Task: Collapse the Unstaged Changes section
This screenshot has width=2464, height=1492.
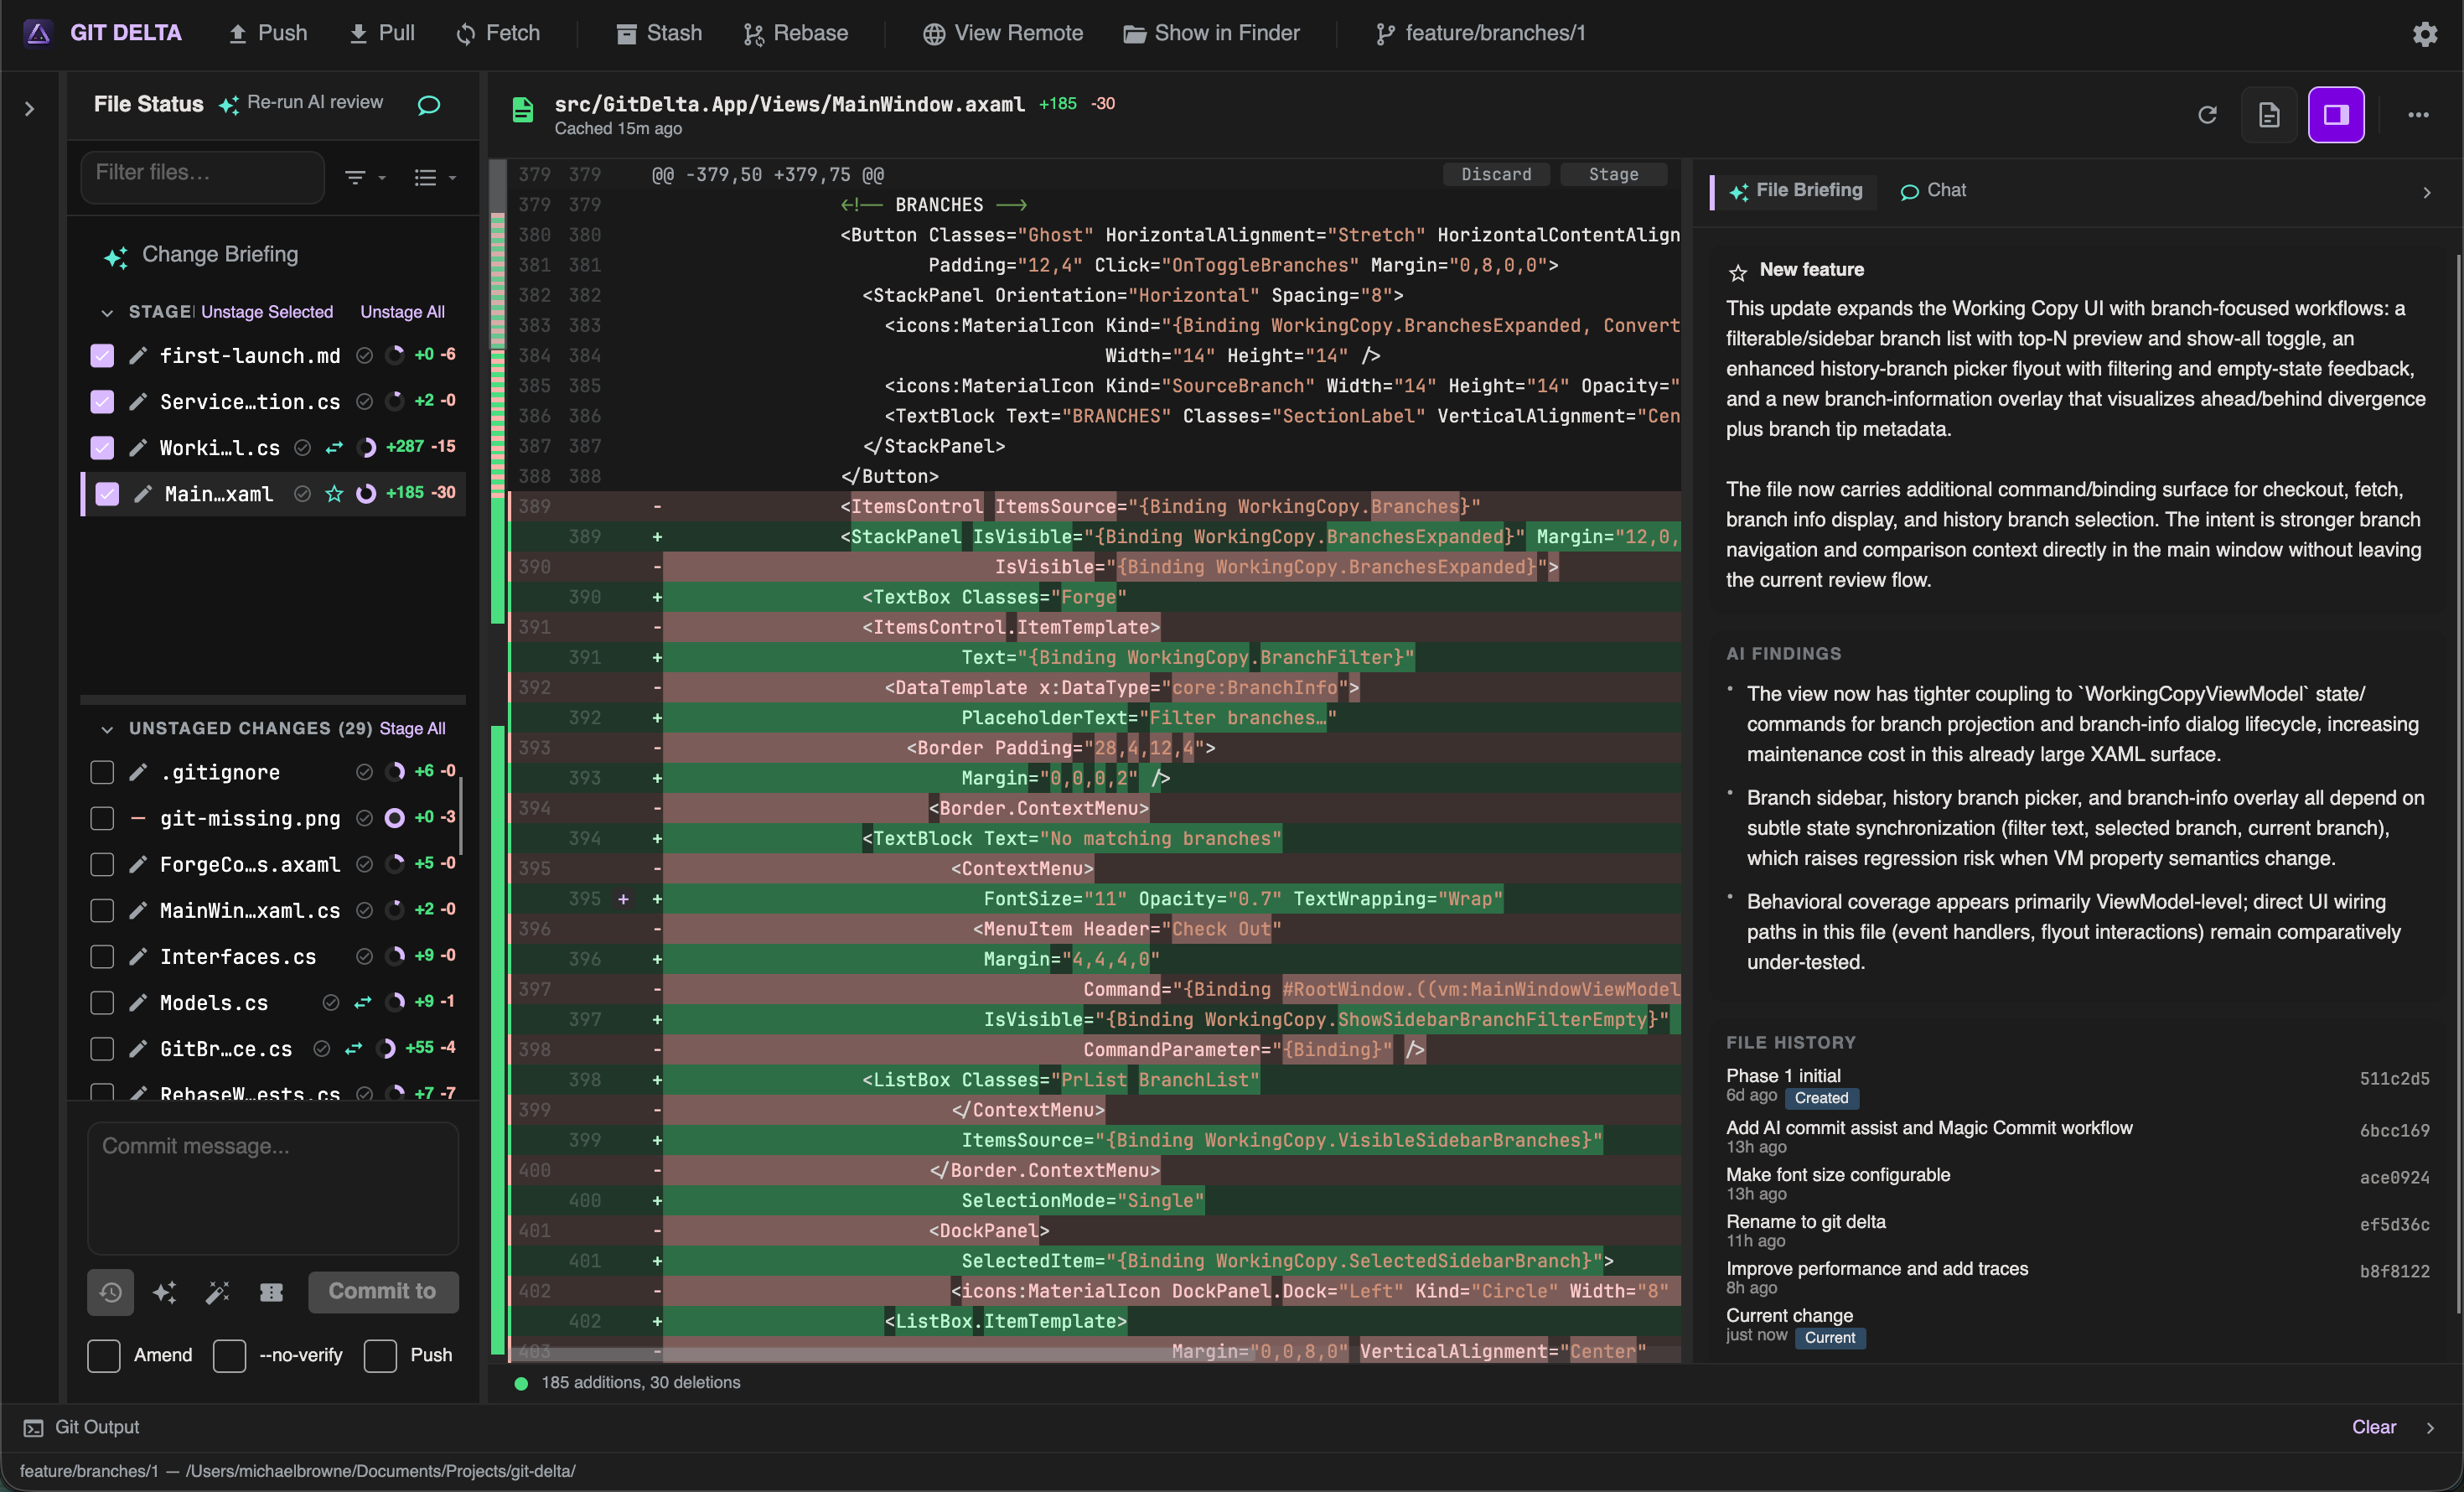Action: click(x=107, y=729)
